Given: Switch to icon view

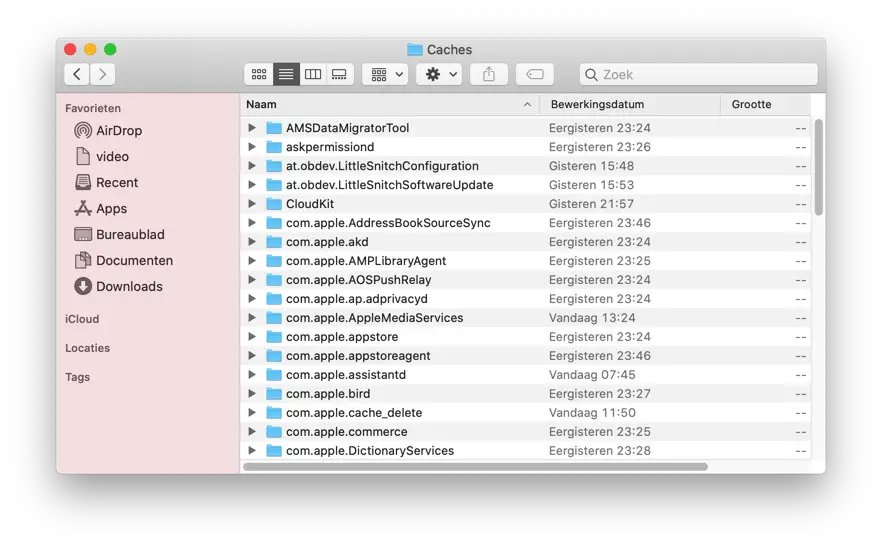Looking at the screenshot, I should tap(259, 74).
